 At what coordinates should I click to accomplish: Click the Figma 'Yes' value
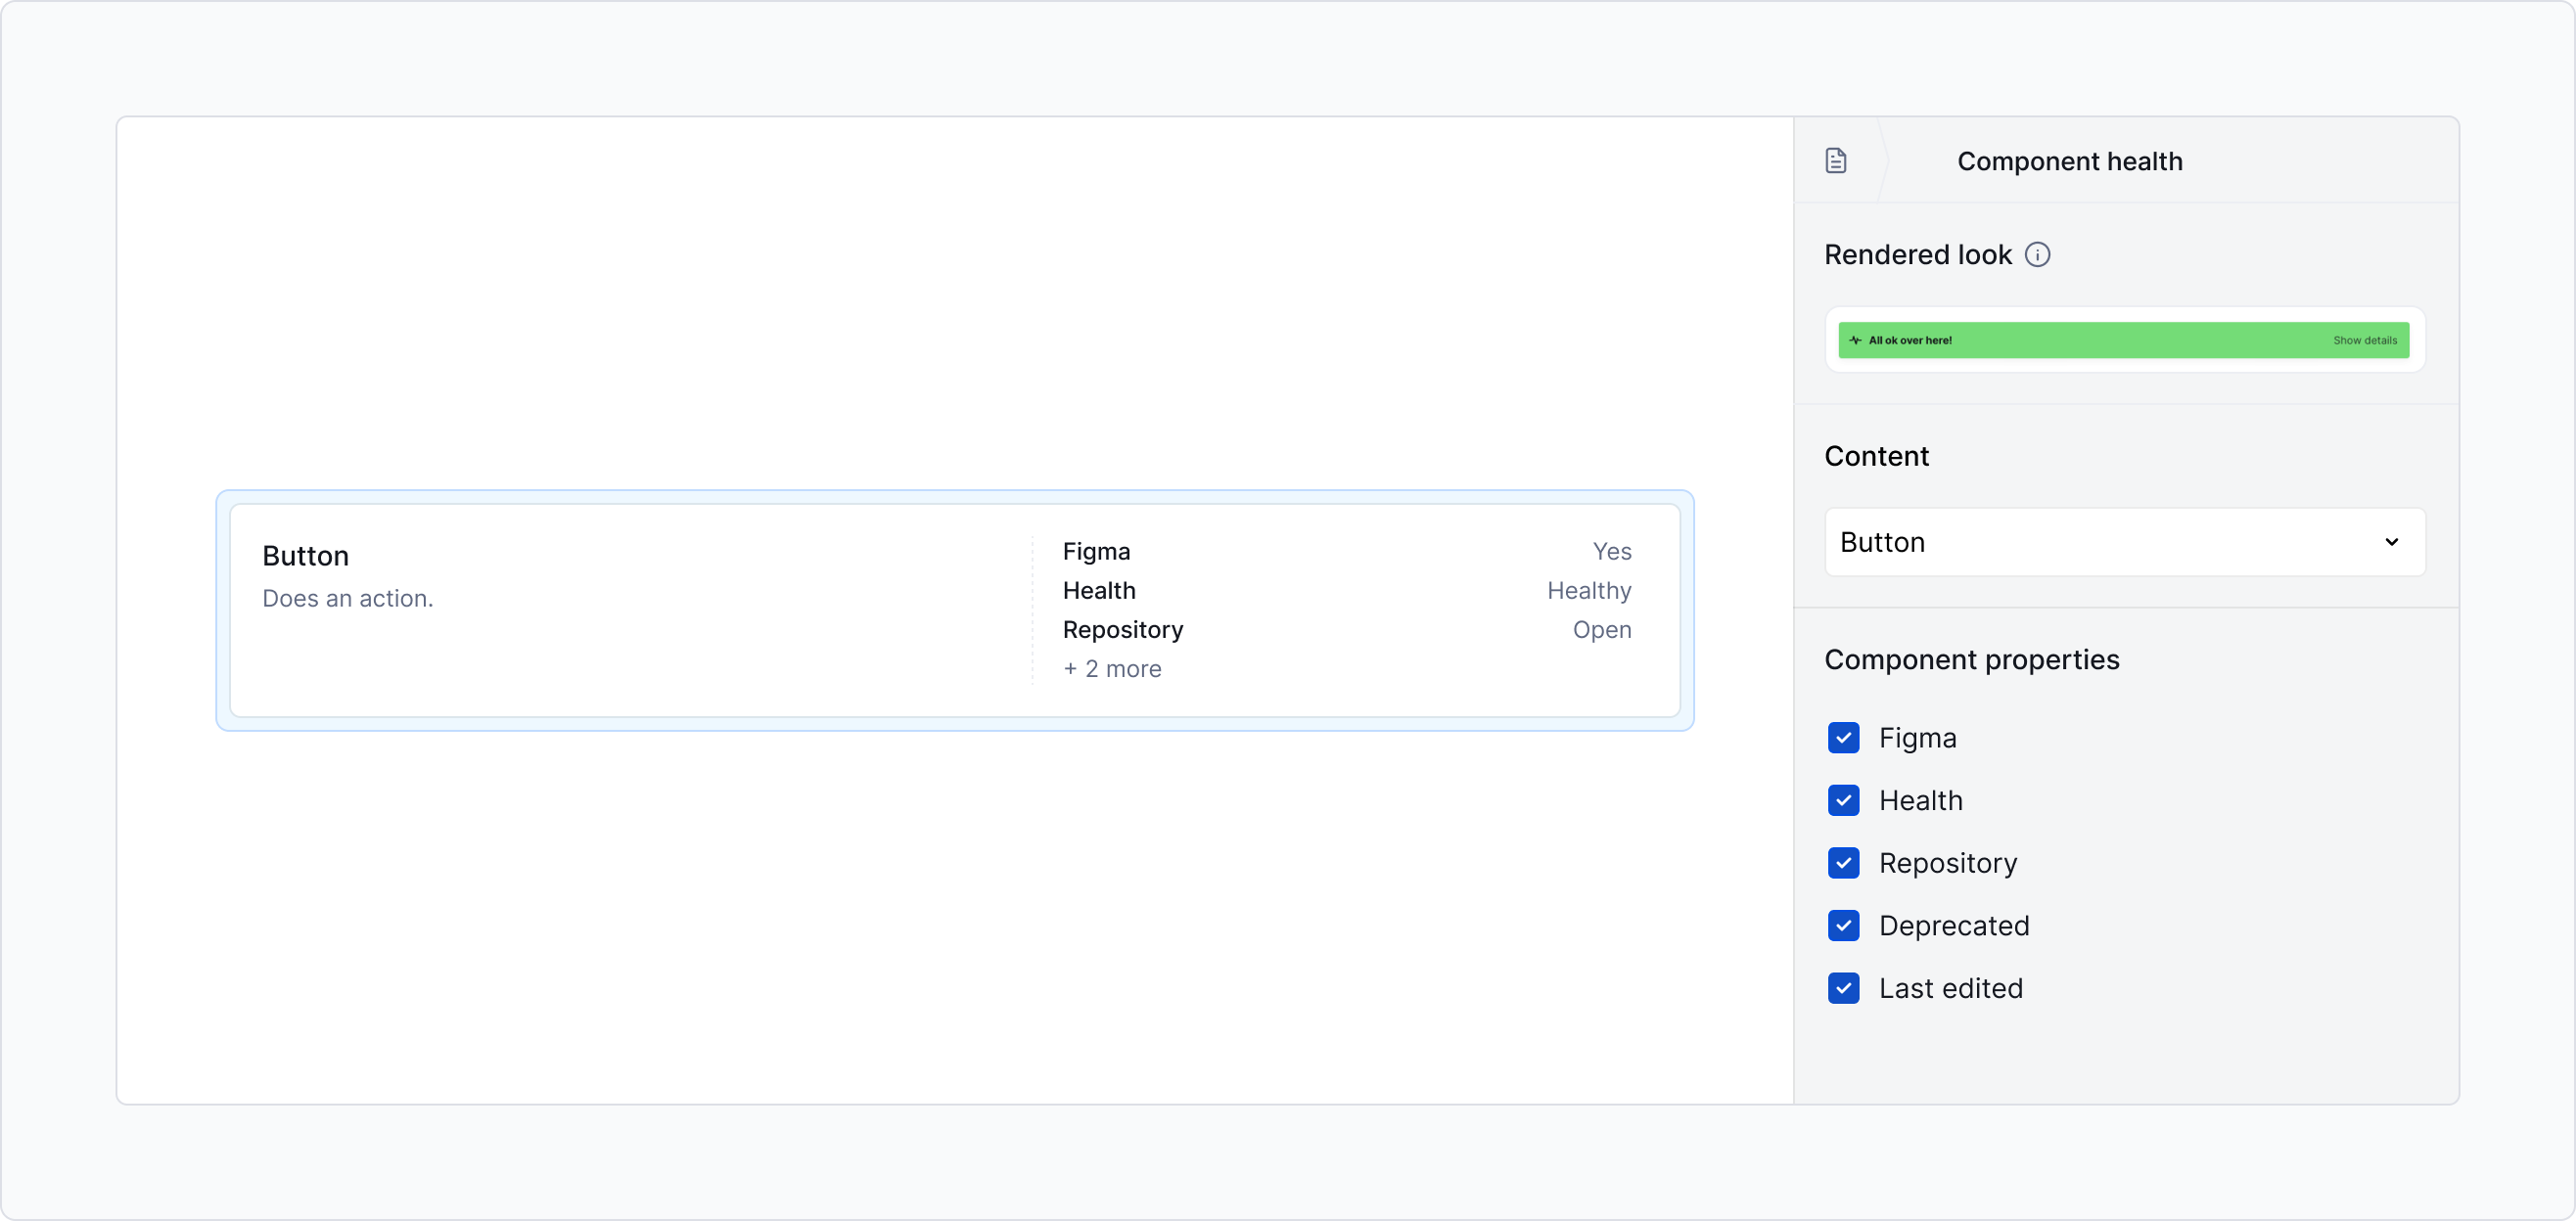click(x=1611, y=552)
